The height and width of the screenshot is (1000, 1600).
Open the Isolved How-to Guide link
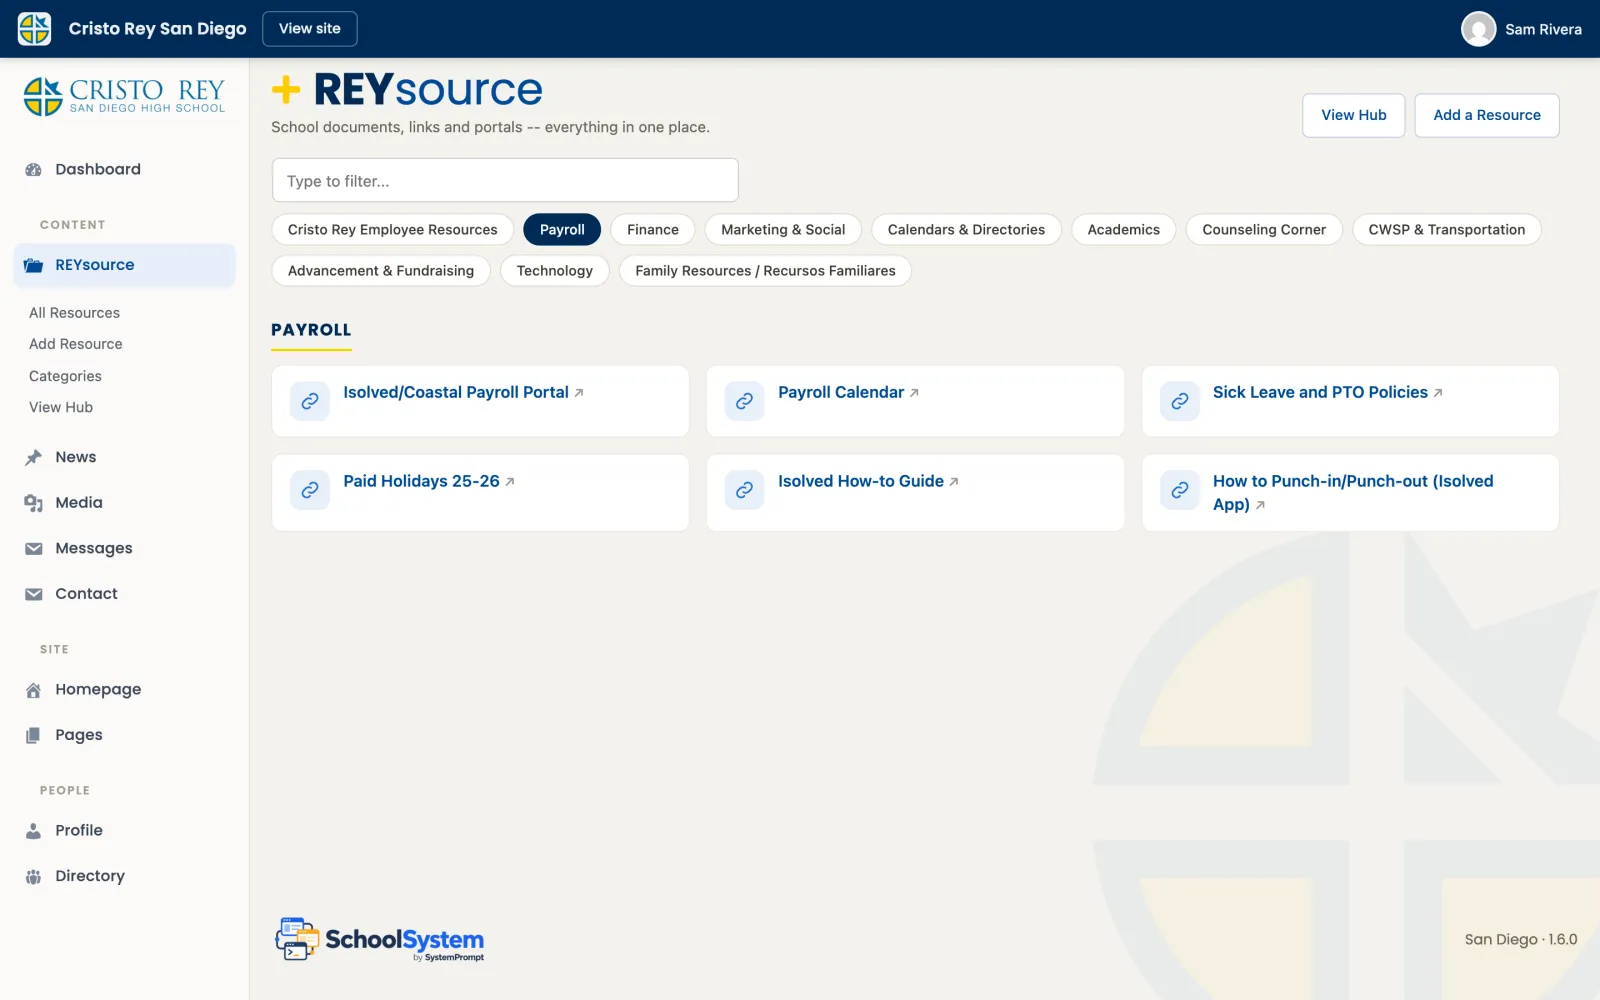click(861, 482)
